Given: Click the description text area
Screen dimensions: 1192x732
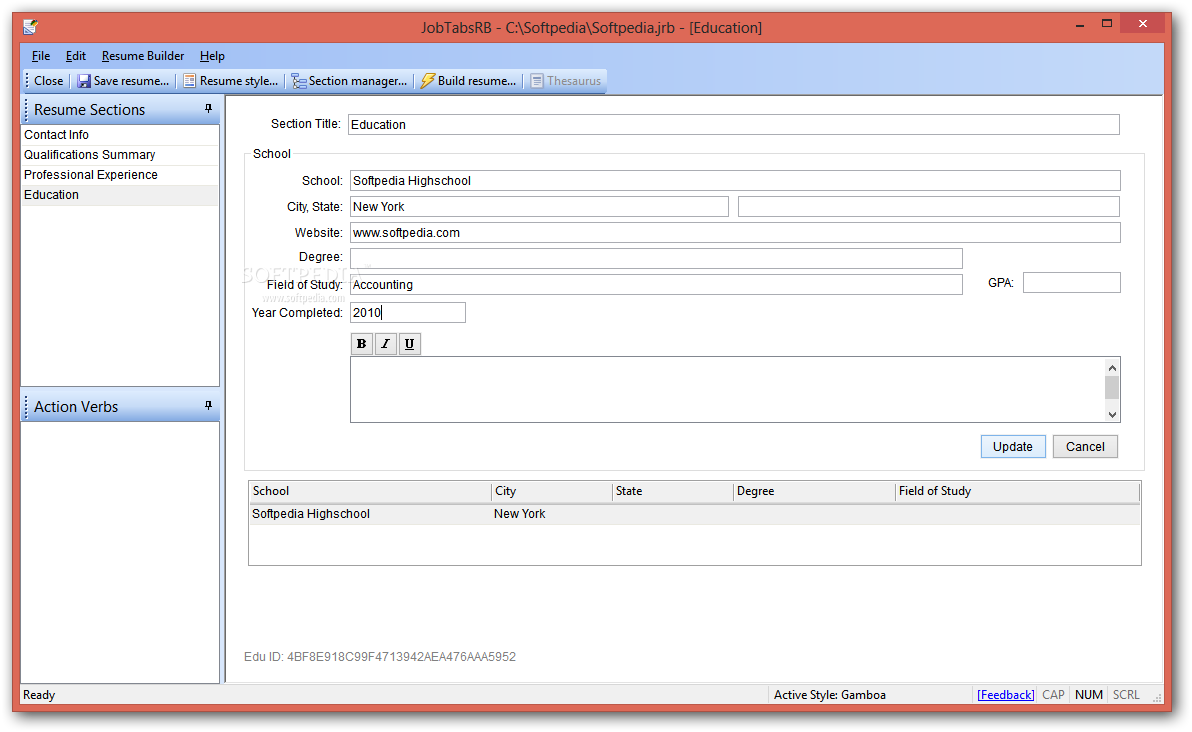Looking at the screenshot, I should (727, 389).
